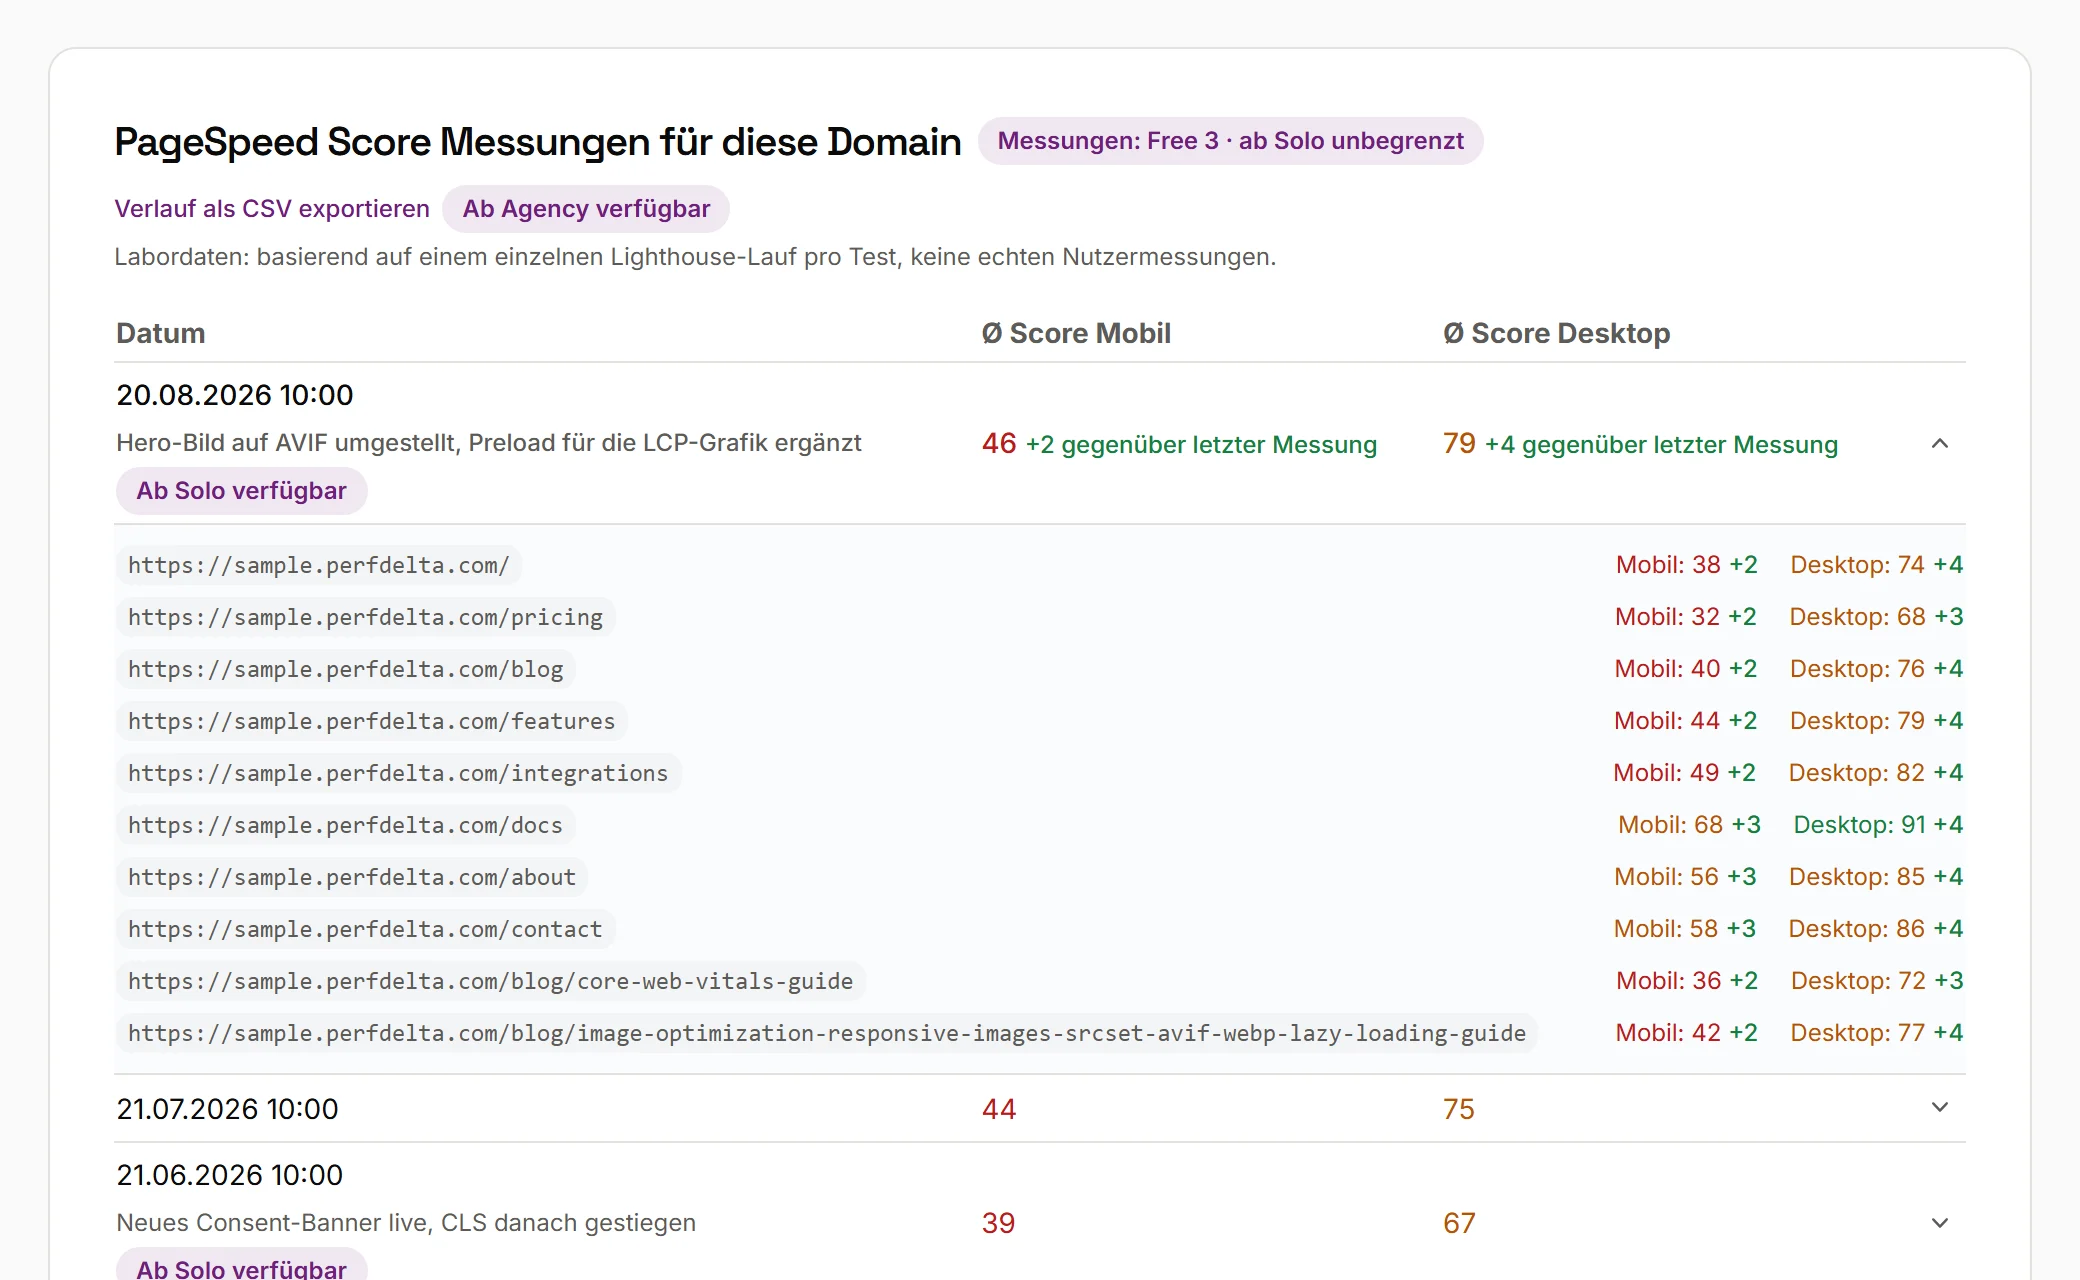Click 'Desktop: 74 +4' value
2080x1280 pixels.
1877,565
